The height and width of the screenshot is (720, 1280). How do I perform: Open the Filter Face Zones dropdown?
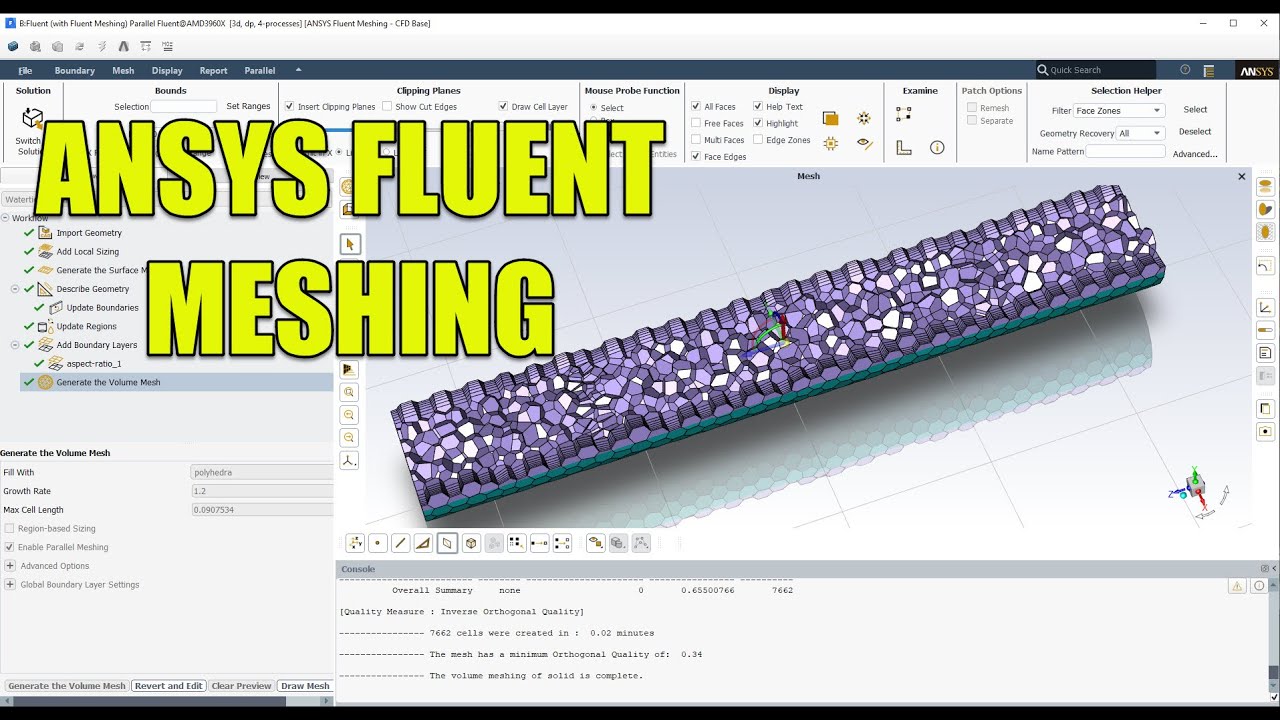1119,111
